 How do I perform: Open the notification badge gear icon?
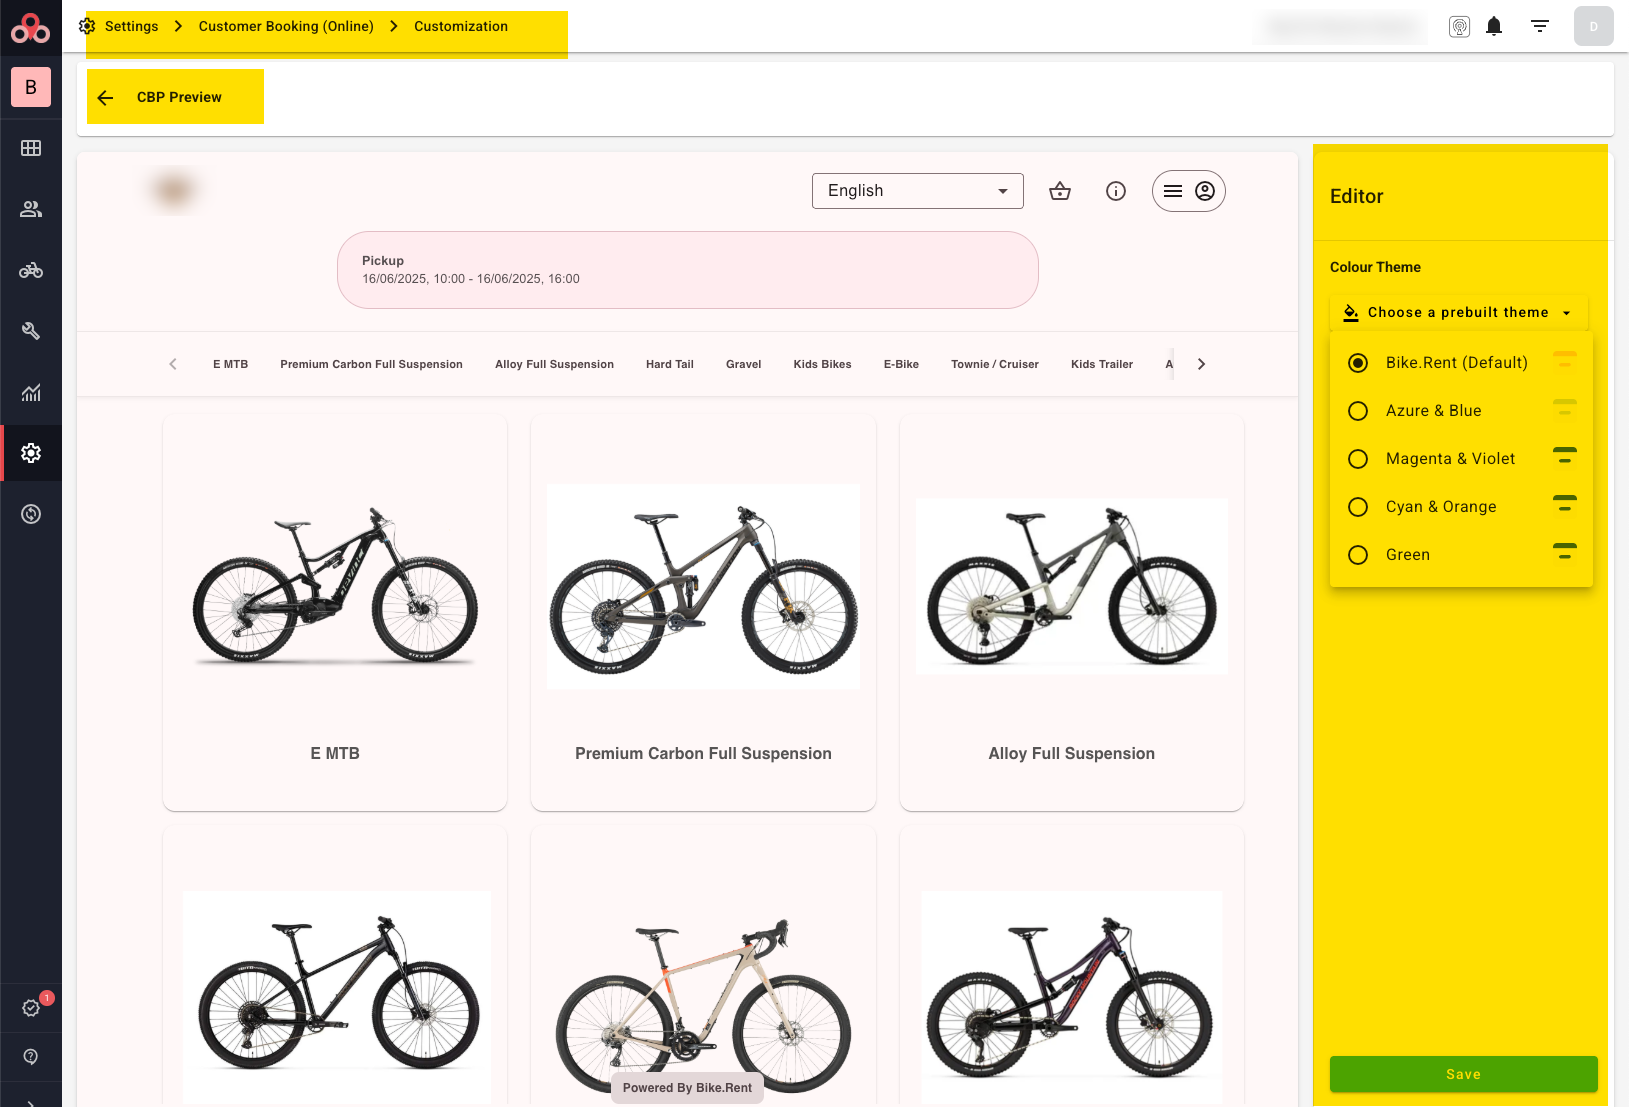[32, 1008]
